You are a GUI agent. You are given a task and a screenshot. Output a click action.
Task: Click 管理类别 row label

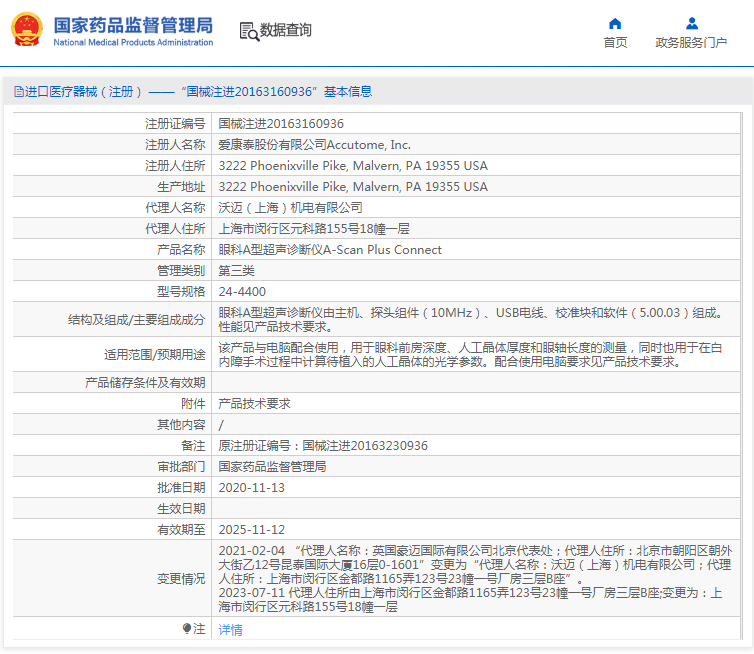click(181, 271)
